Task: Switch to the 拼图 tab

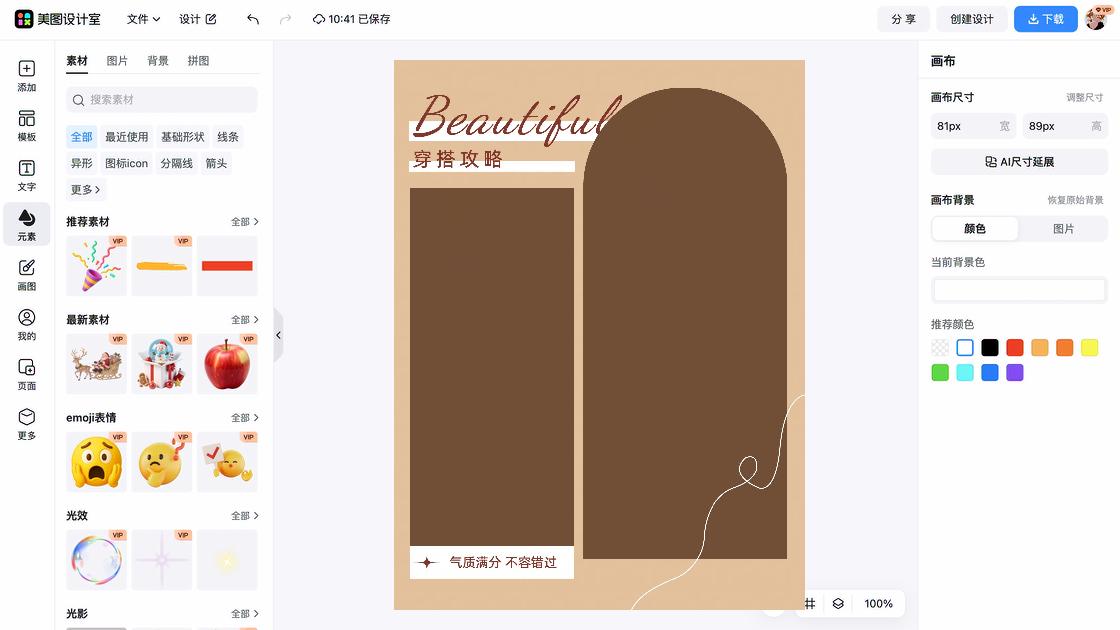Action: [198, 61]
